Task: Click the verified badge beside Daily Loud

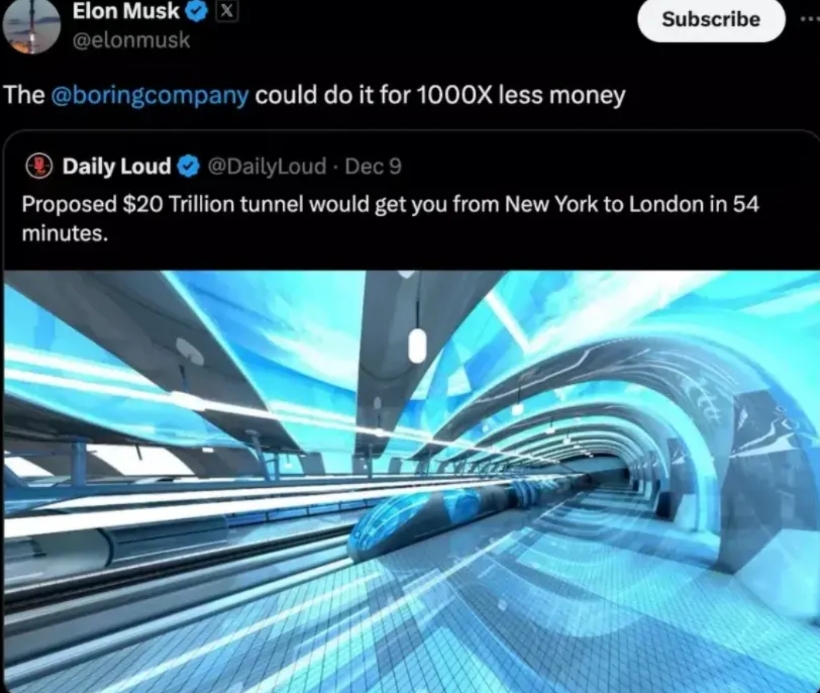Action: [x=189, y=166]
